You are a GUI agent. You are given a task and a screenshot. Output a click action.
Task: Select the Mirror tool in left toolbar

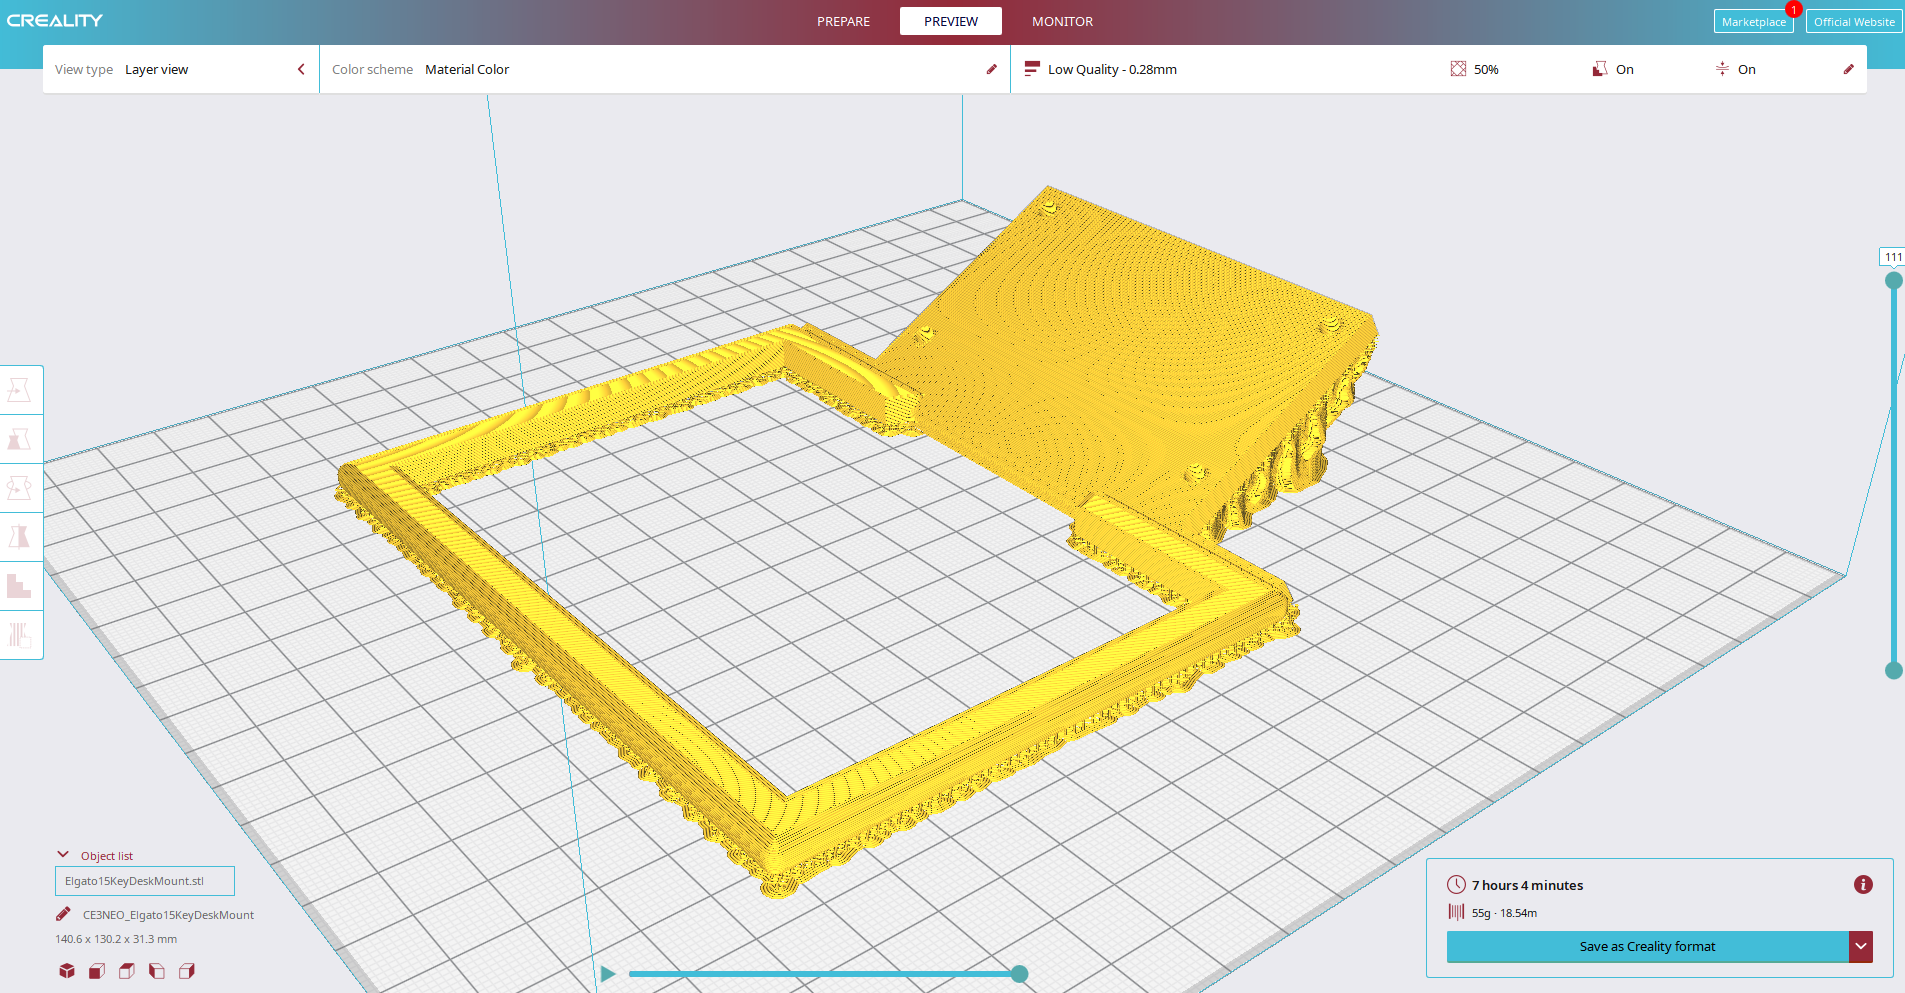19,537
